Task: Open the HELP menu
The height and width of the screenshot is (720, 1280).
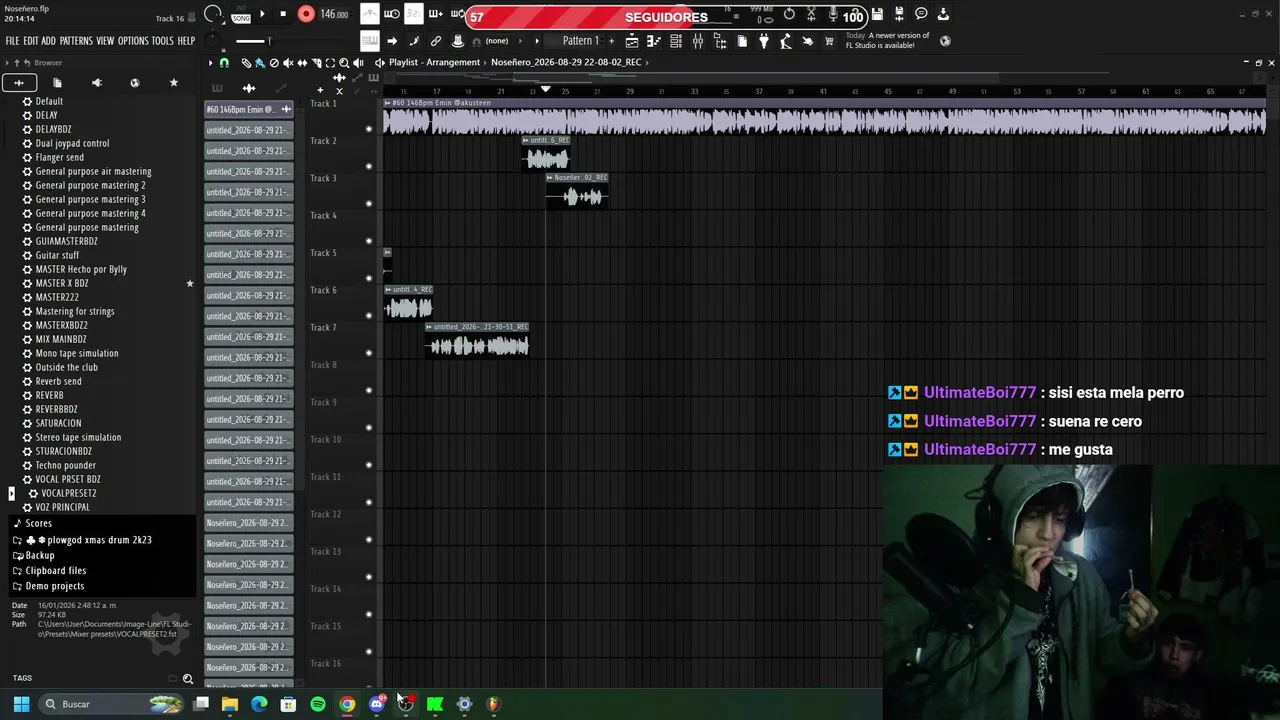Action: click(x=186, y=41)
